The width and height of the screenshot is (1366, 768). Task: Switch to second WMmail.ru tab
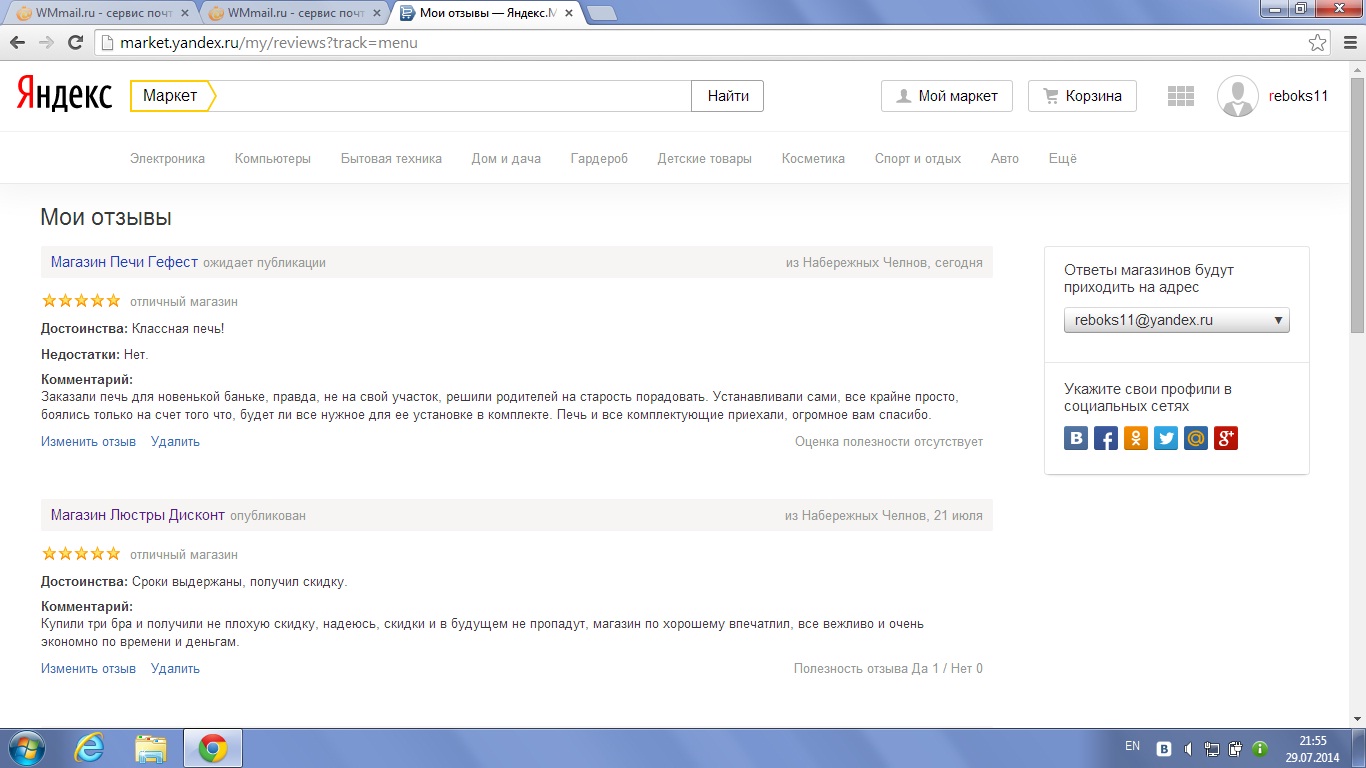click(293, 13)
